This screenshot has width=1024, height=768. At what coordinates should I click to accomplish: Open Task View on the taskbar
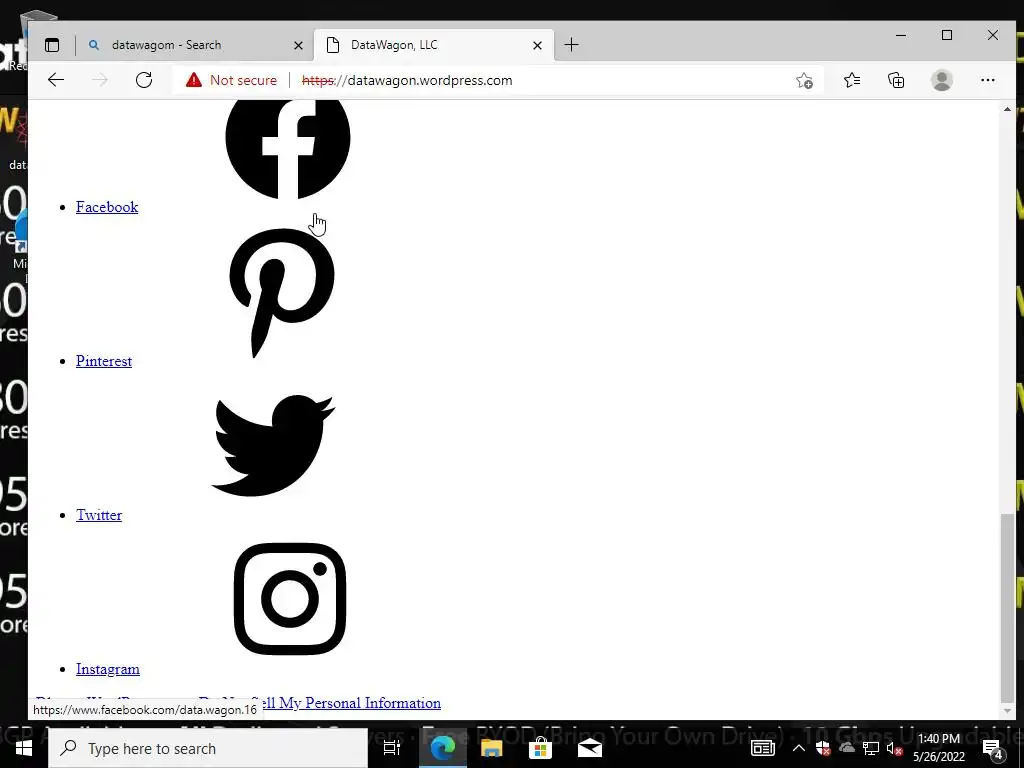click(x=392, y=748)
